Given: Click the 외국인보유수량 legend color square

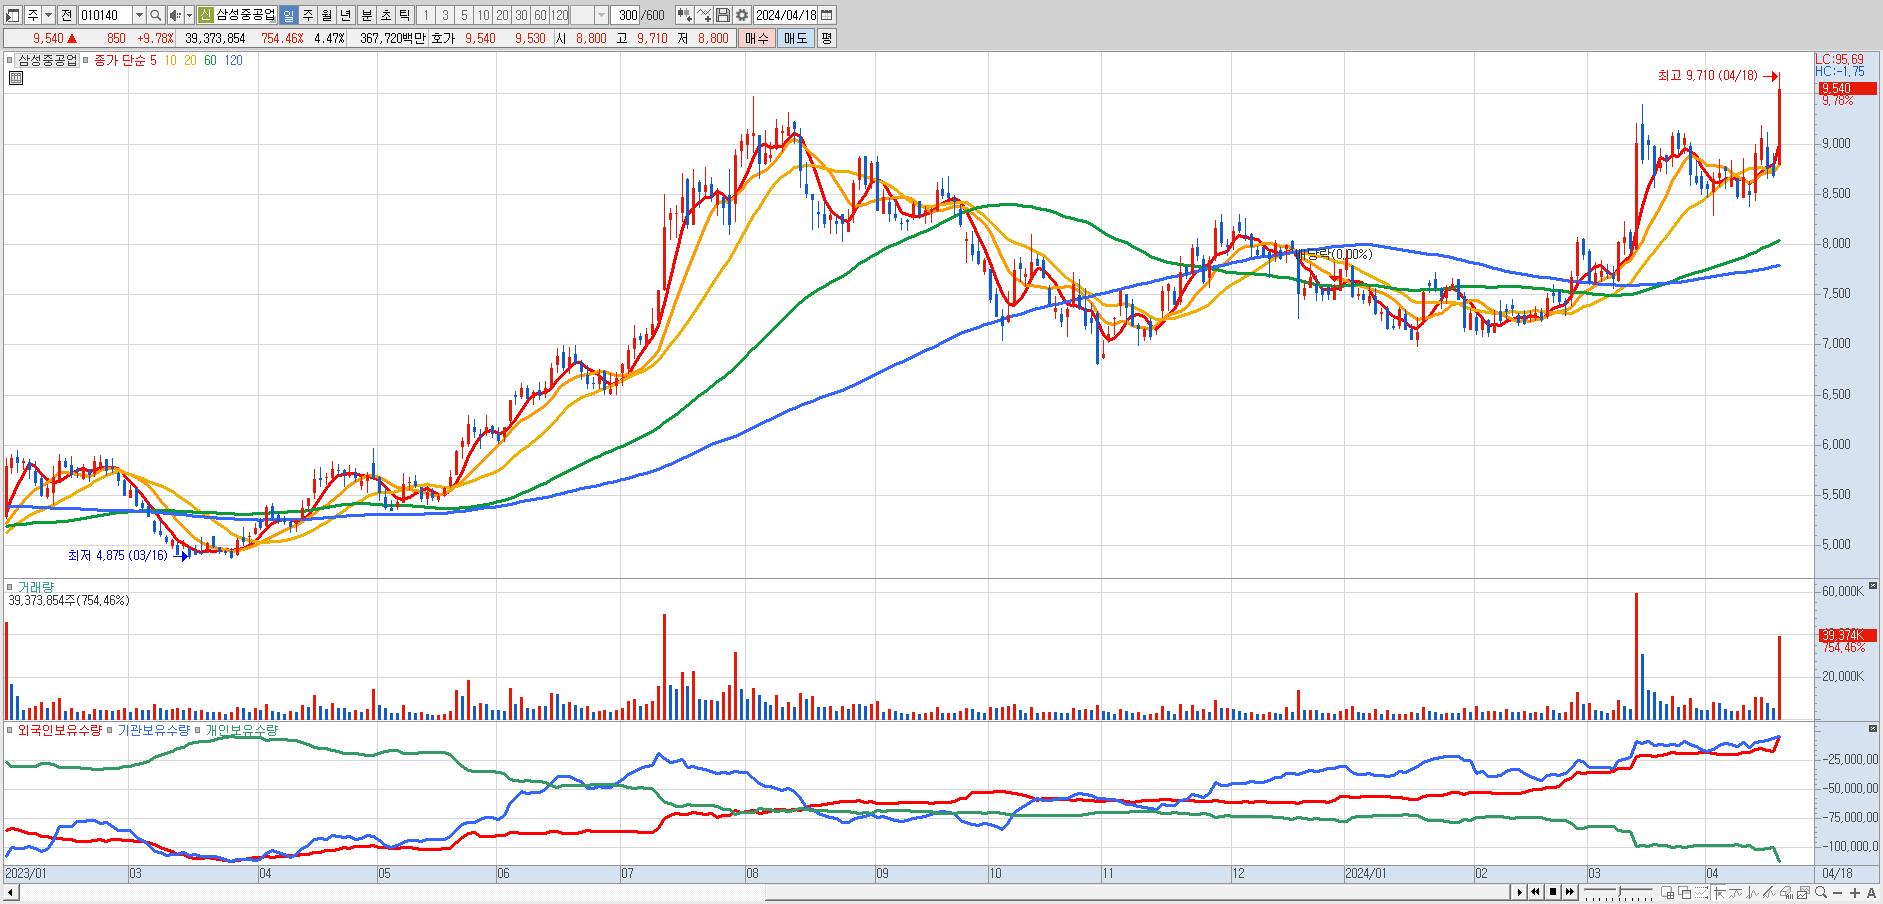Looking at the screenshot, I should tap(10, 731).
